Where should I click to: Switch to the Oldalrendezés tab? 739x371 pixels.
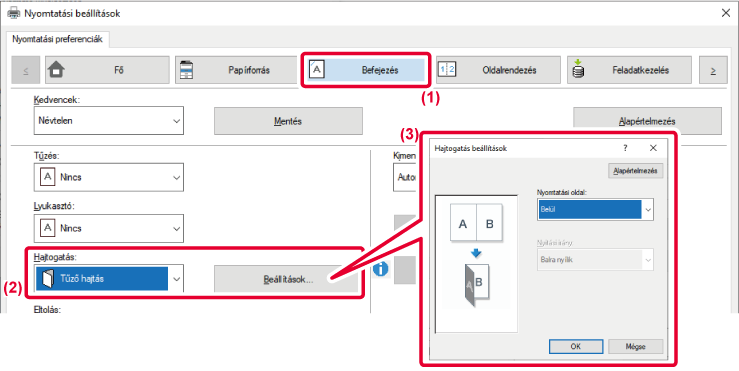(x=498, y=70)
